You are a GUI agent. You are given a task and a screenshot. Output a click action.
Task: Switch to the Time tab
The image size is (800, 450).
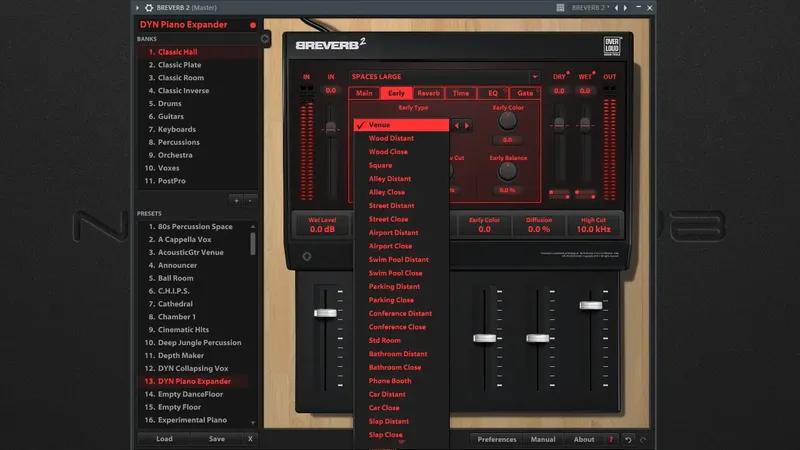tap(461, 93)
